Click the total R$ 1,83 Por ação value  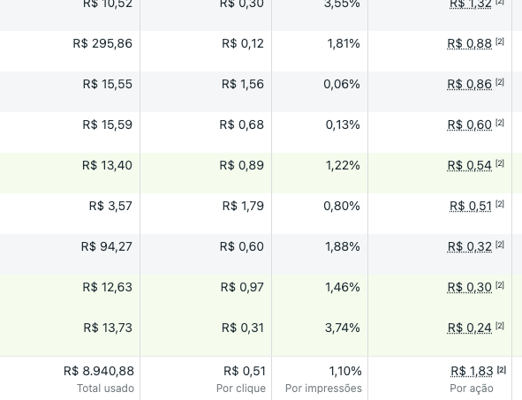pyautogui.click(x=472, y=371)
